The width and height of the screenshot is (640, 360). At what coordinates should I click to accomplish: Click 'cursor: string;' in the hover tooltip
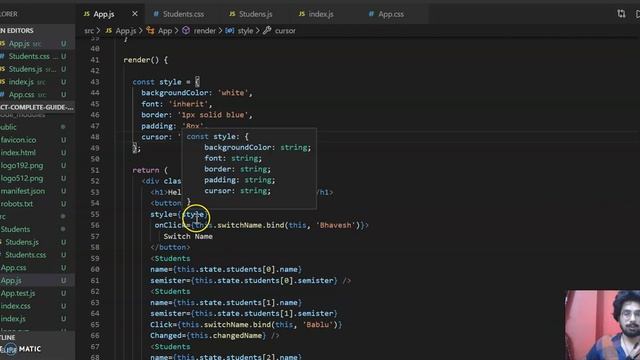pos(237,191)
